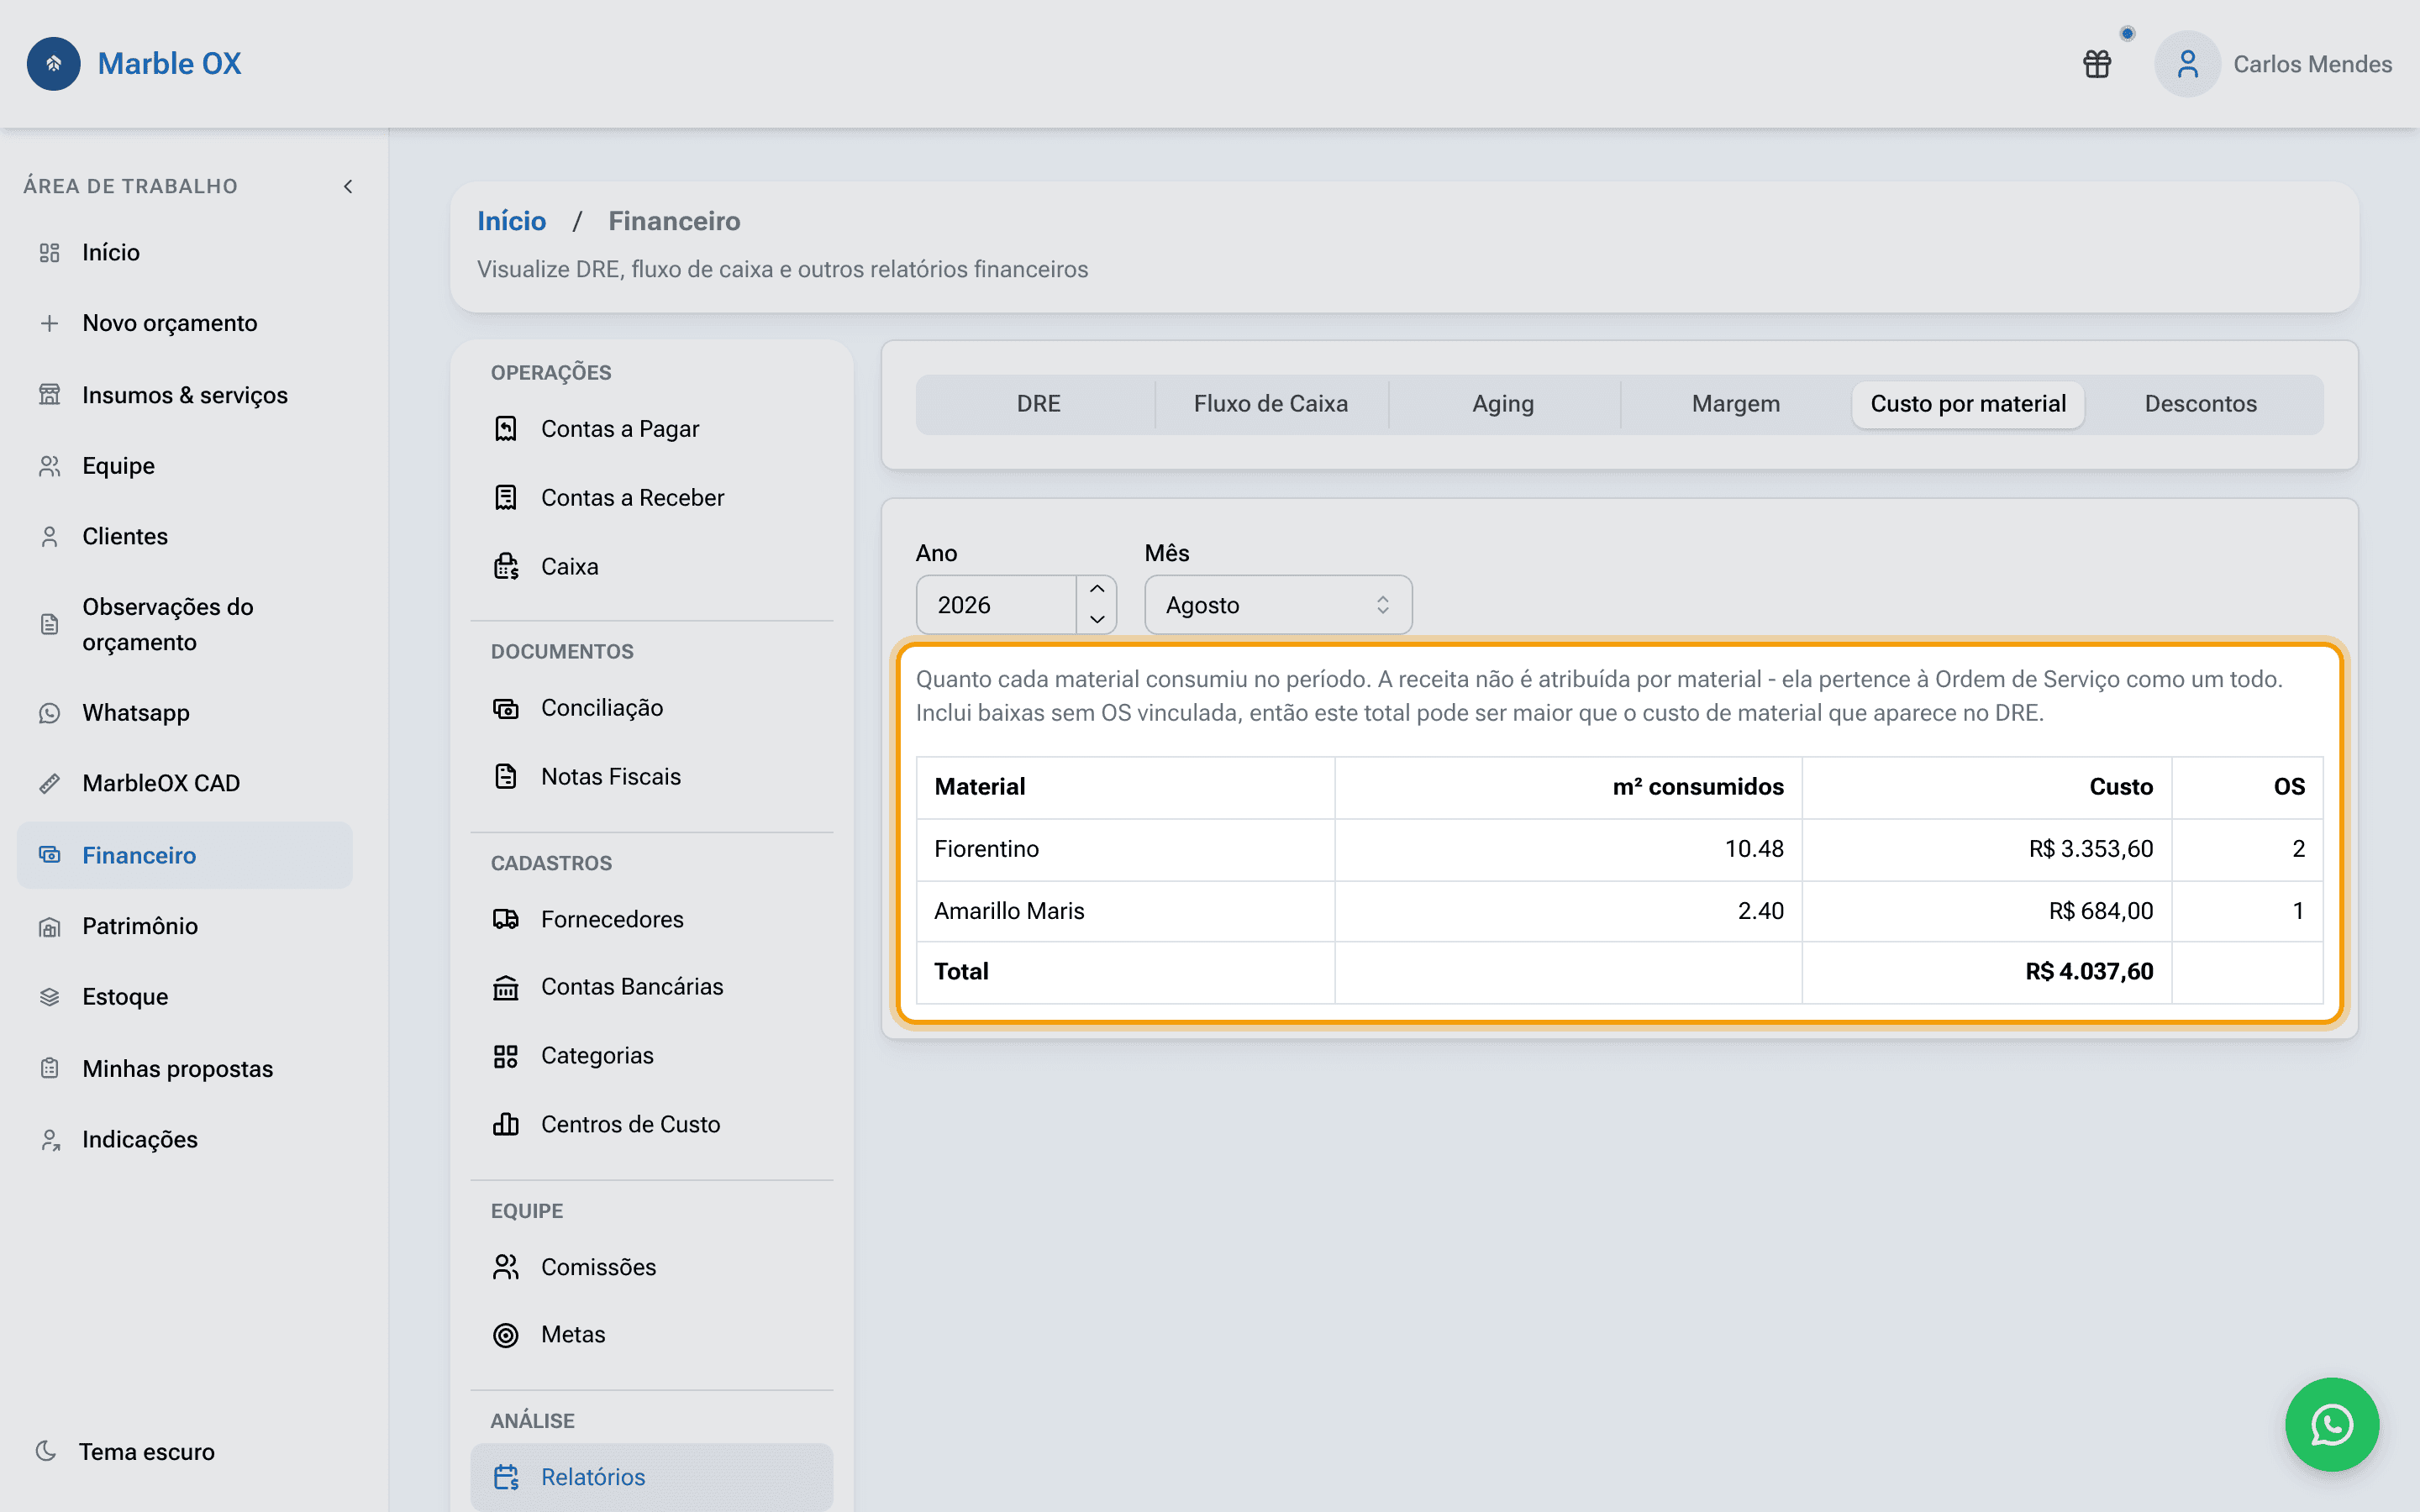The height and width of the screenshot is (1512, 2420).
Task: Click the Metas target icon
Action: click(506, 1335)
